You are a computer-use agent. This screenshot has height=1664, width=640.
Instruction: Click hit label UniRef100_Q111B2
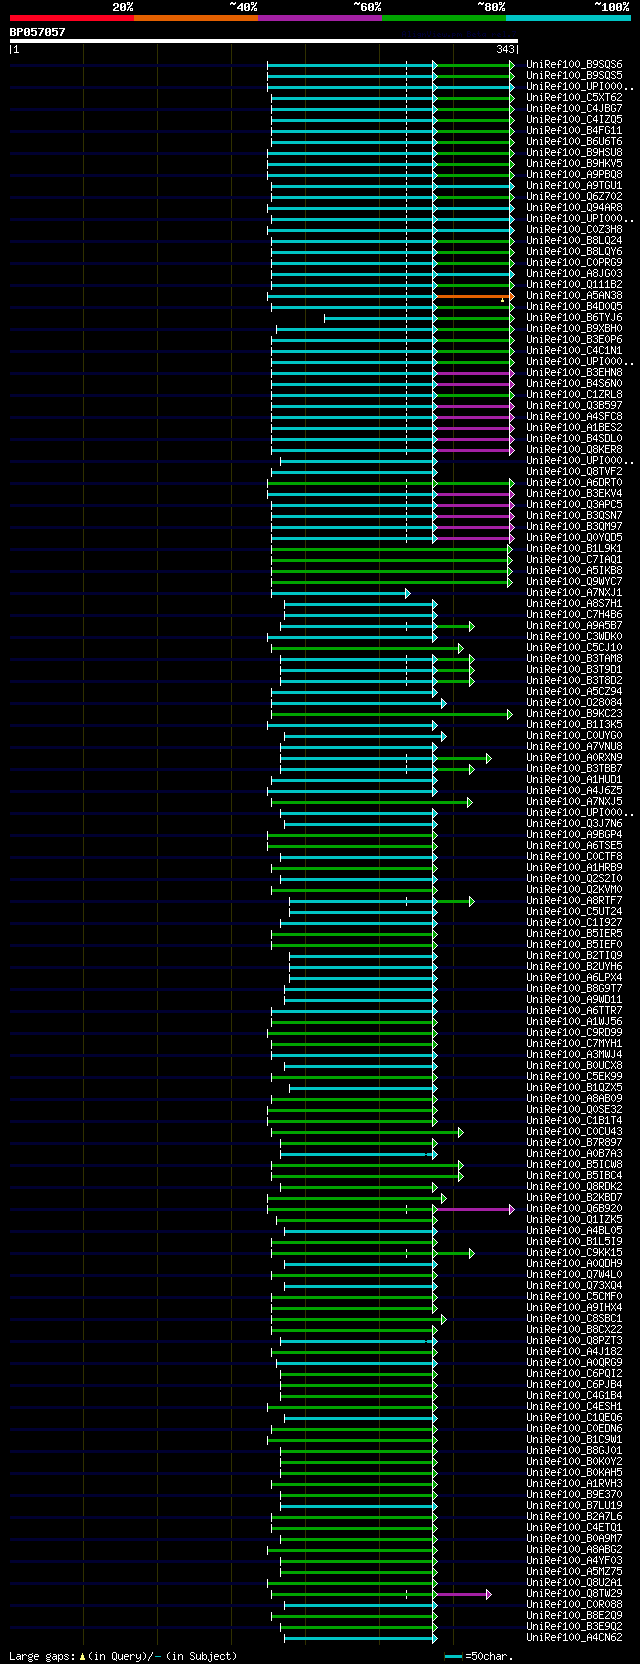tap(574, 284)
